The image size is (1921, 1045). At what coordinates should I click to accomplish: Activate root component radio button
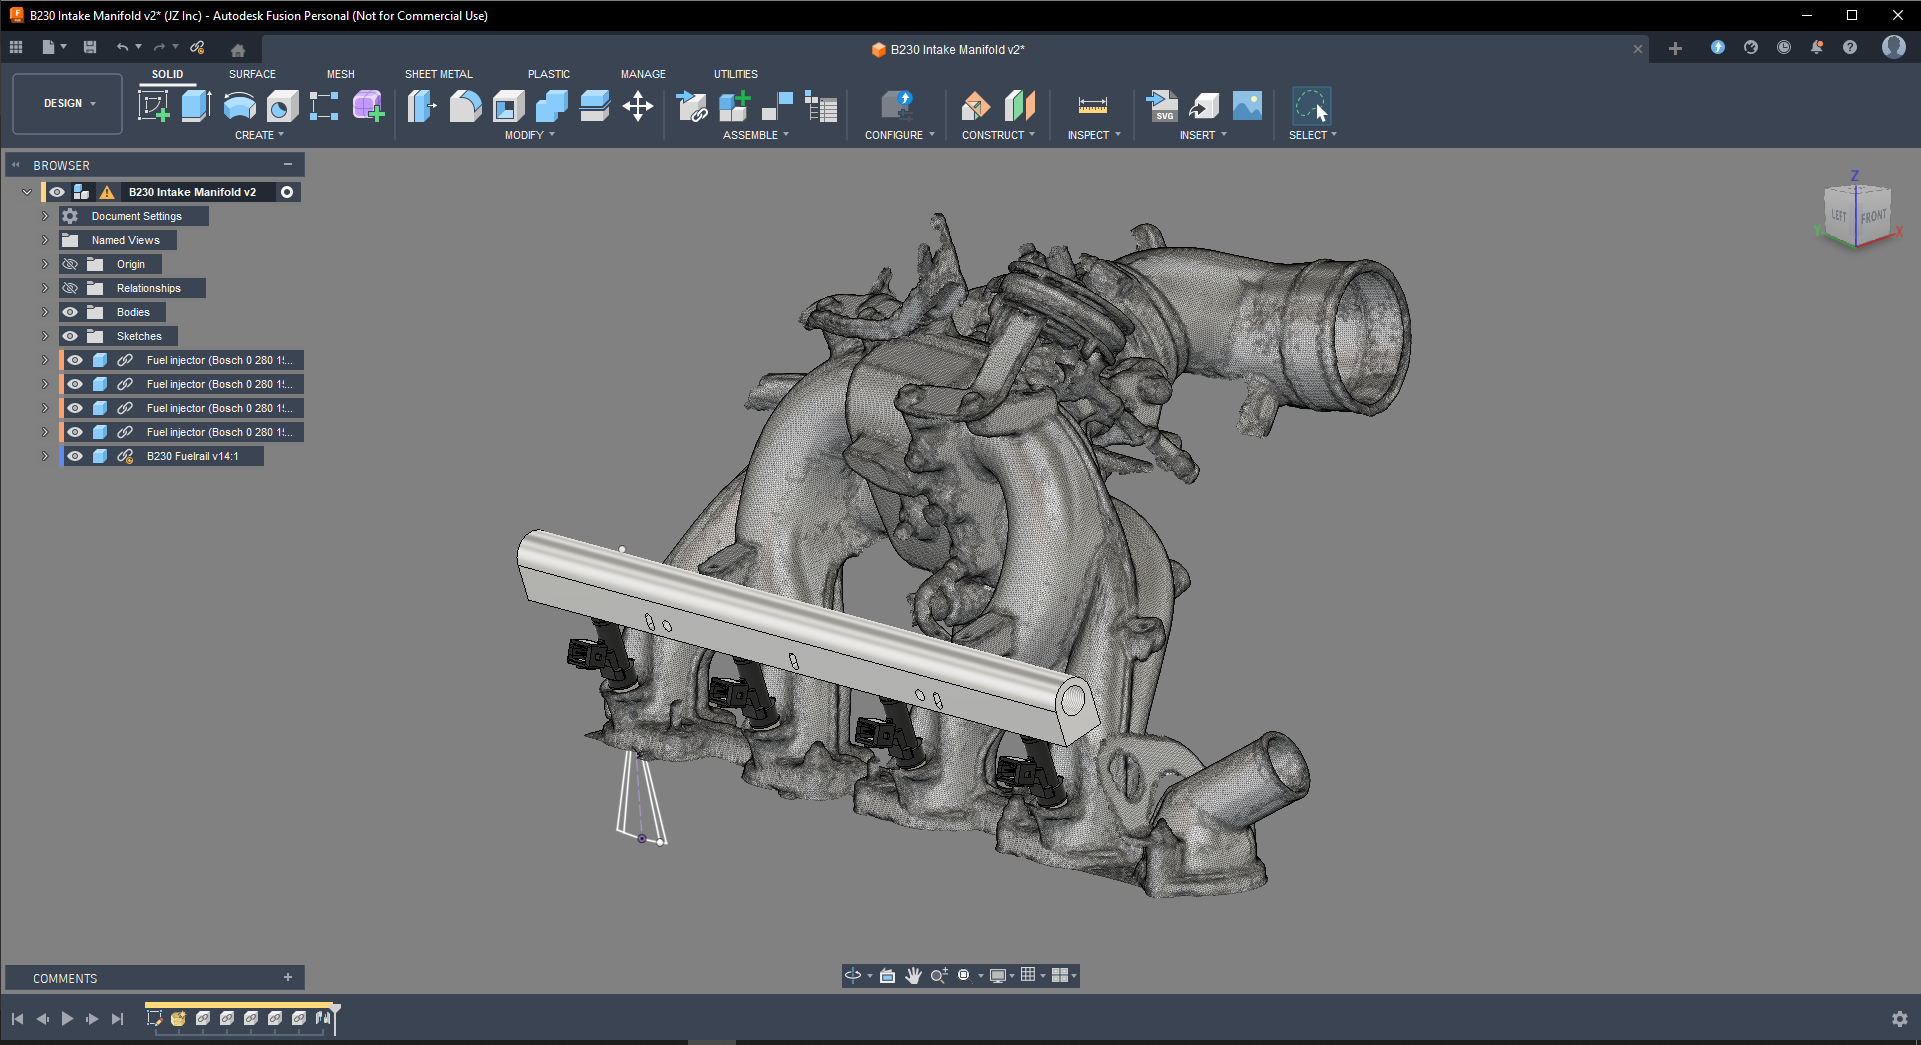point(287,192)
